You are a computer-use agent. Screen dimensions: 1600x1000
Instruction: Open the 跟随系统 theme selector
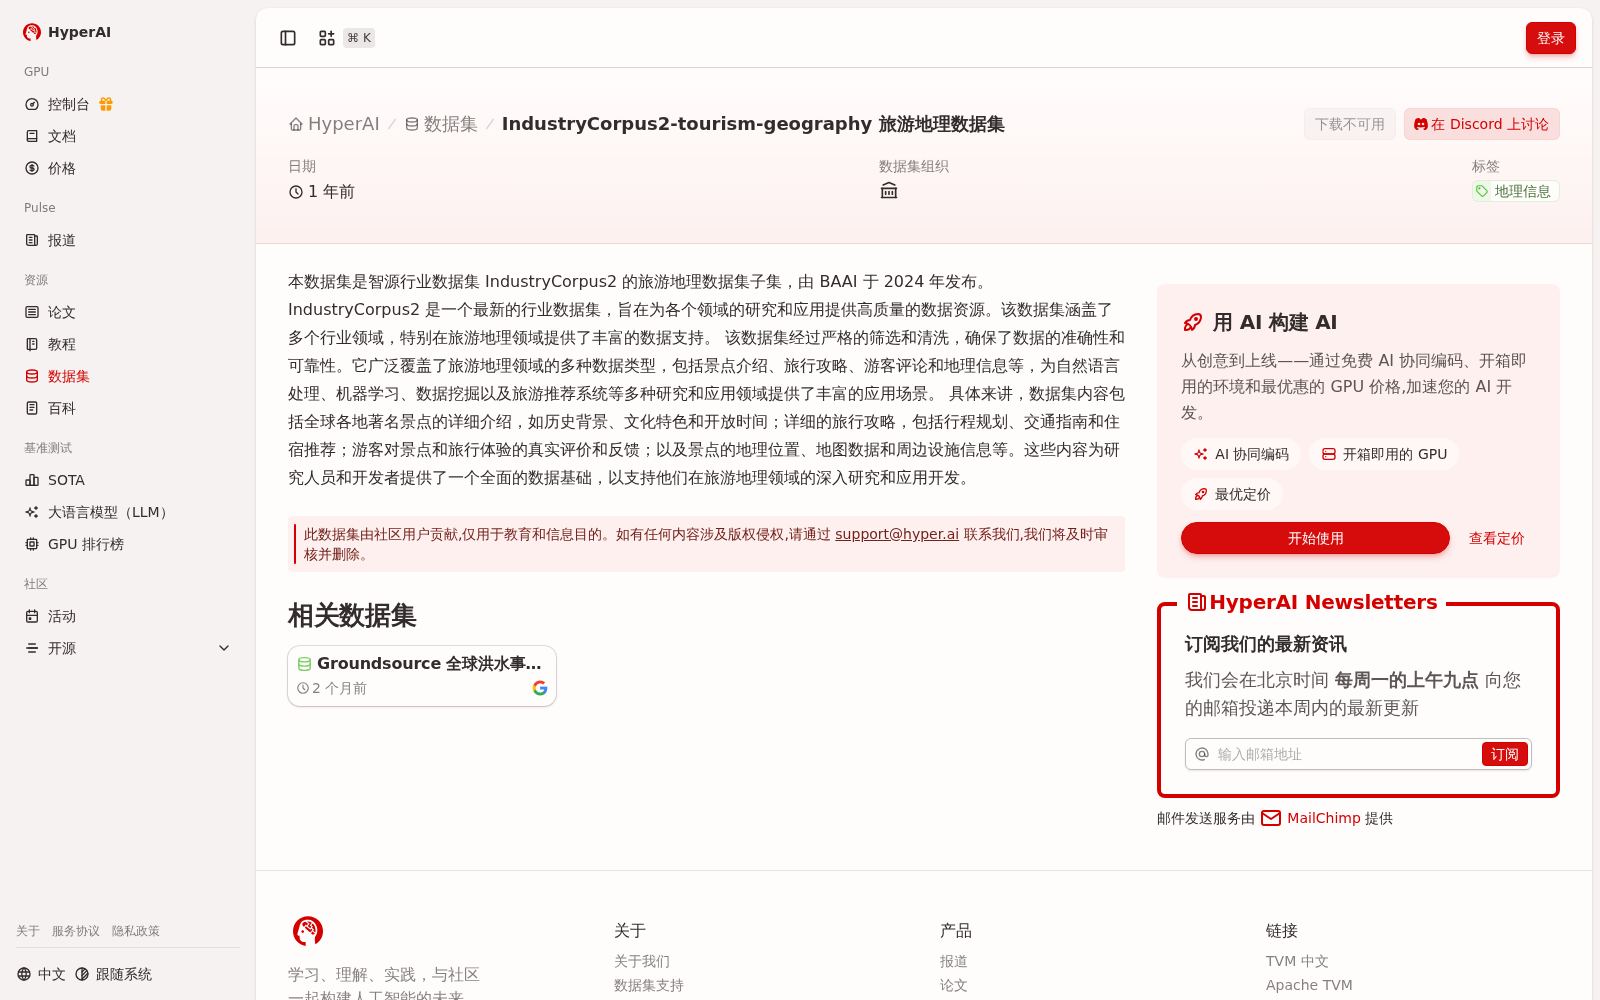113,974
